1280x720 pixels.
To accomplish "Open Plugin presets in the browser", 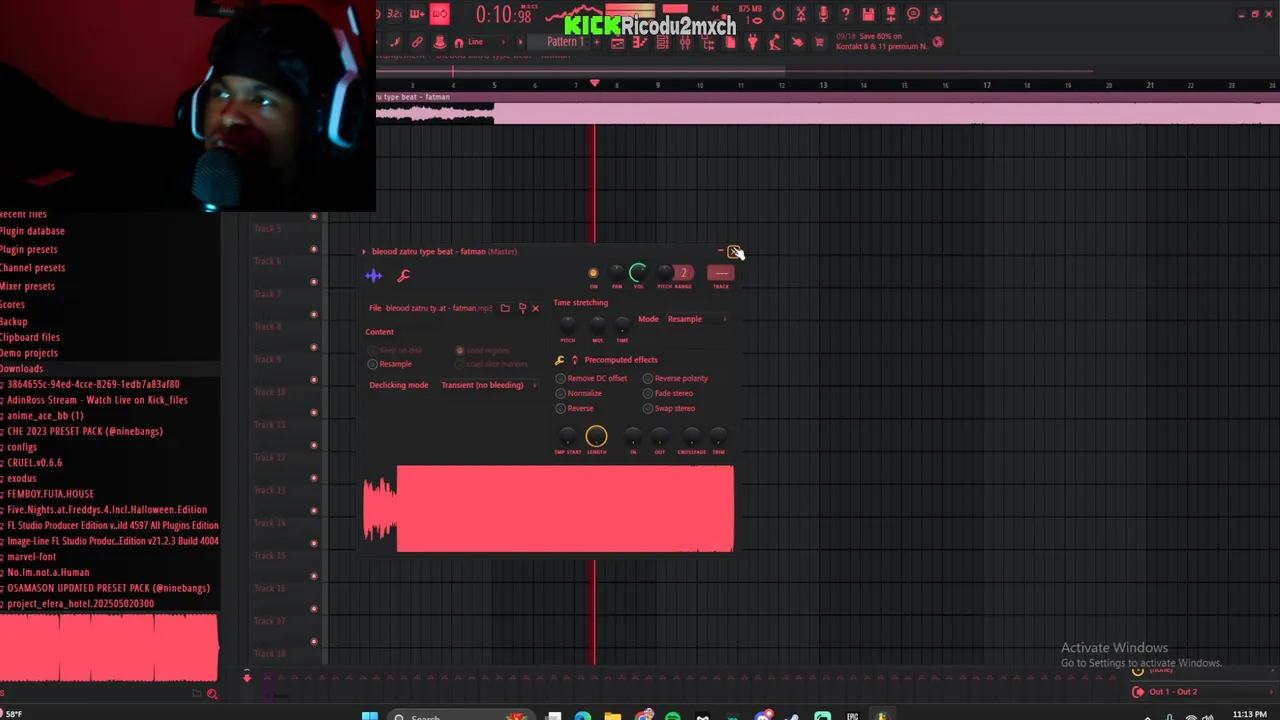I will click(28, 249).
